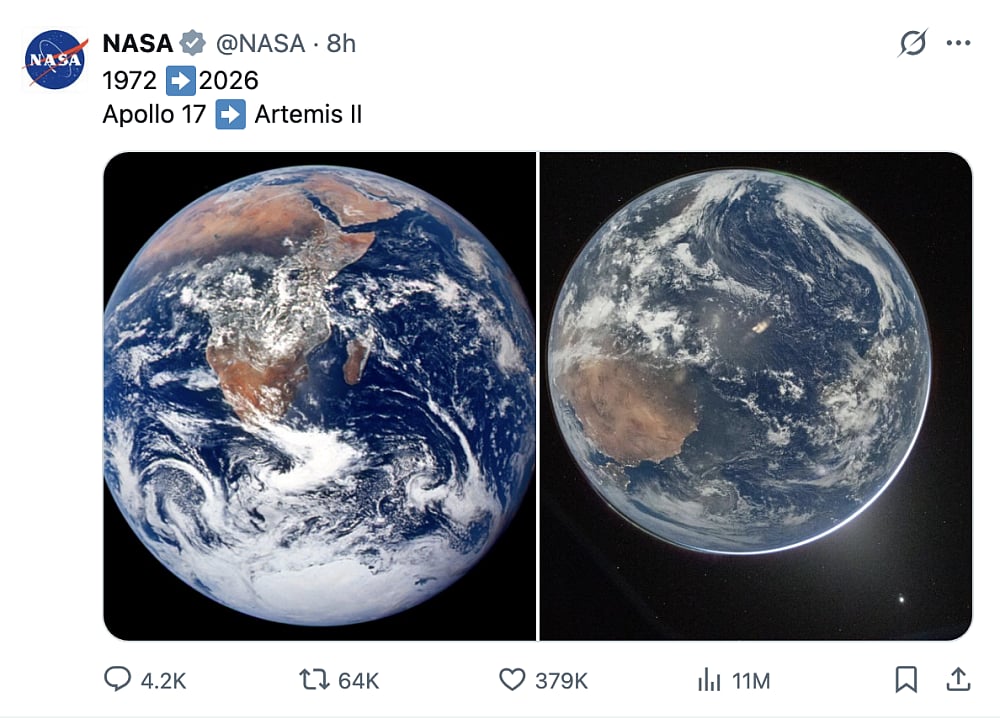Click the NASA display name

tap(137, 43)
